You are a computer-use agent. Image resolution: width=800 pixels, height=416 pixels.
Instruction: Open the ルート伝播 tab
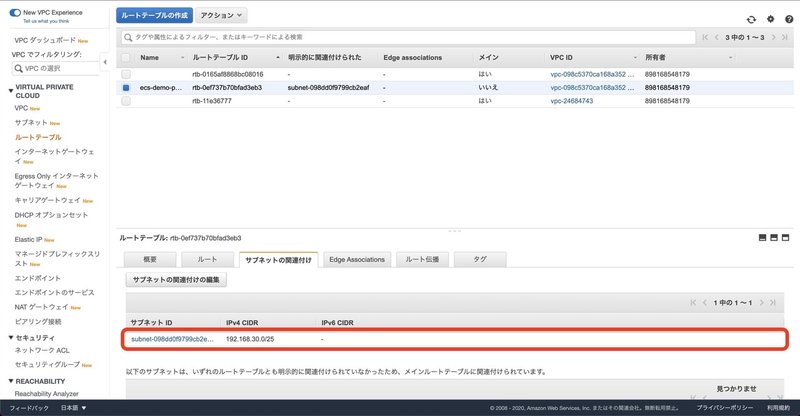[422, 259]
